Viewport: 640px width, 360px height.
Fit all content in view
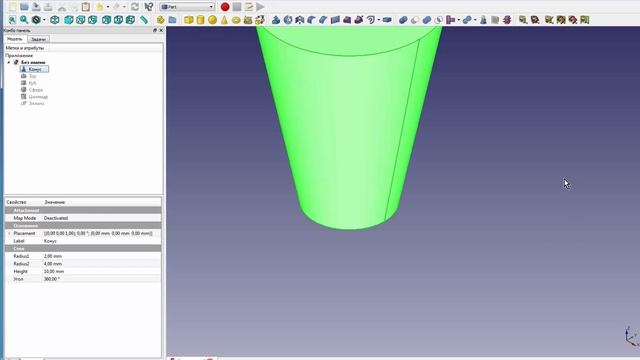click(x=13, y=20)
